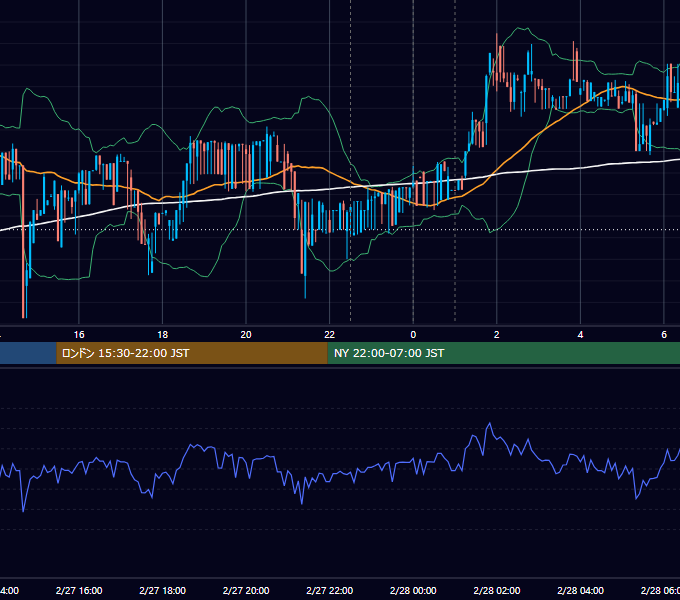This screenshot has height=600, width=680.
Task: Click the 18 hour axis label
Action: (x=163, y=335)
